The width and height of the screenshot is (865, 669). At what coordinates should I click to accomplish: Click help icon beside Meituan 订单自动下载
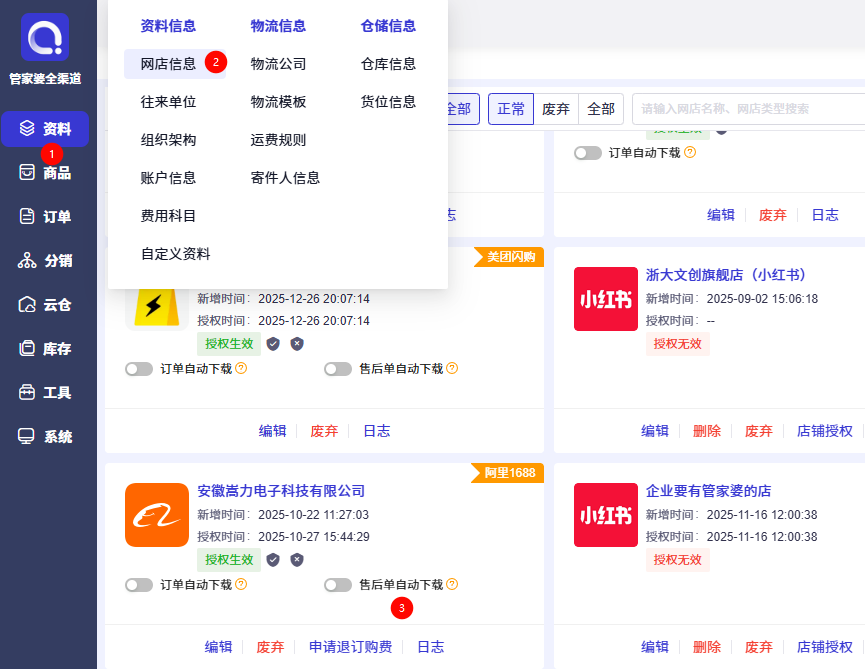coord(241,368)
